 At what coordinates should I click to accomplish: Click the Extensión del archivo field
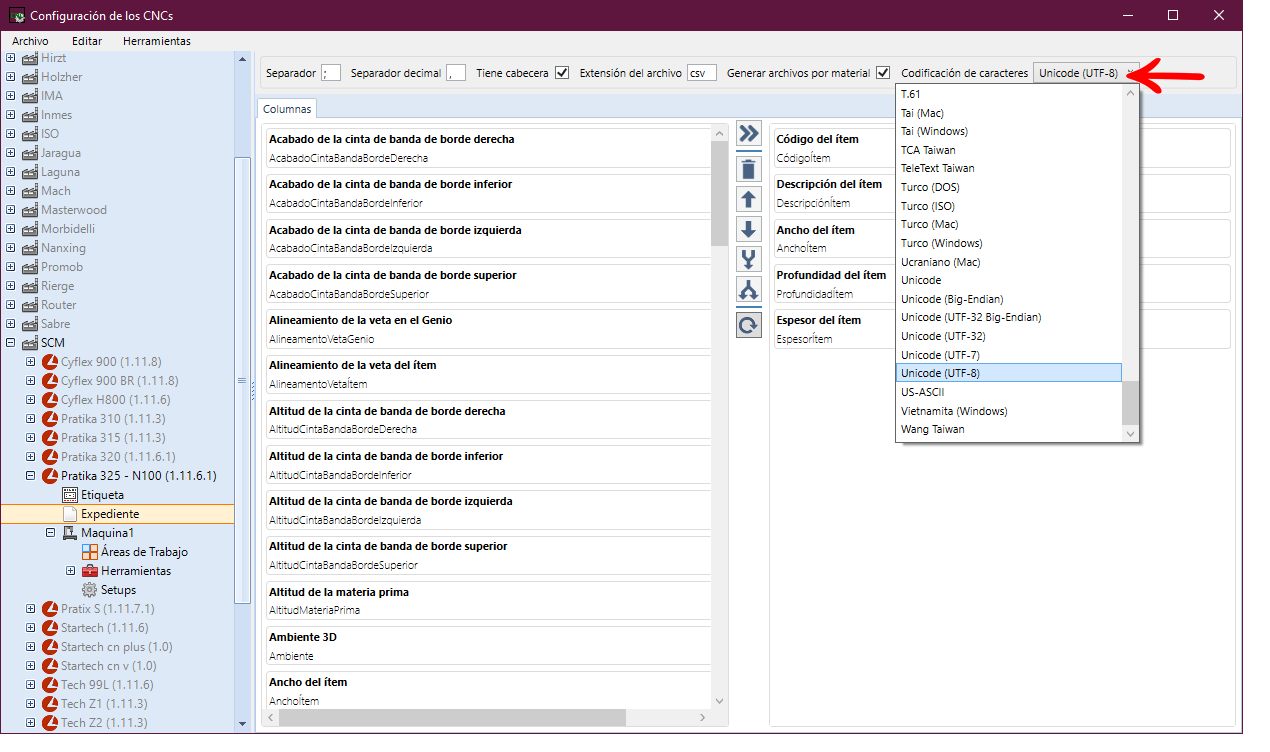702,73
